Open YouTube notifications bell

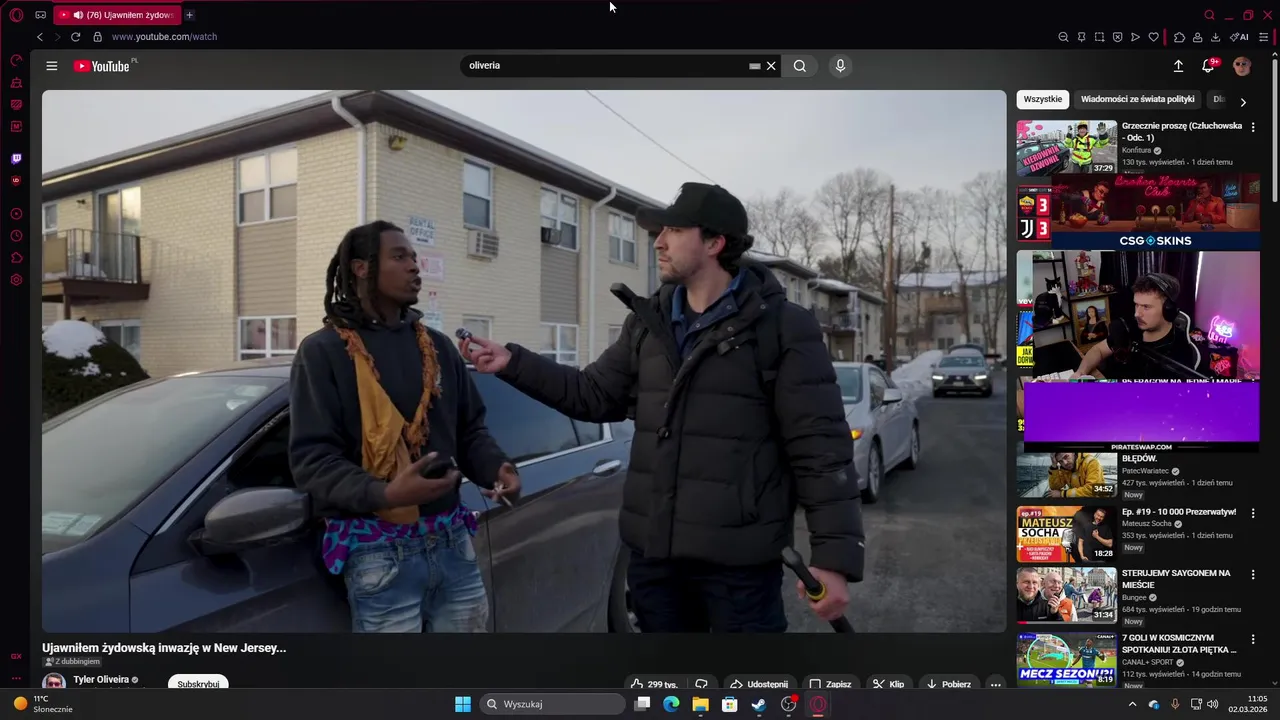pos(1209,66)
